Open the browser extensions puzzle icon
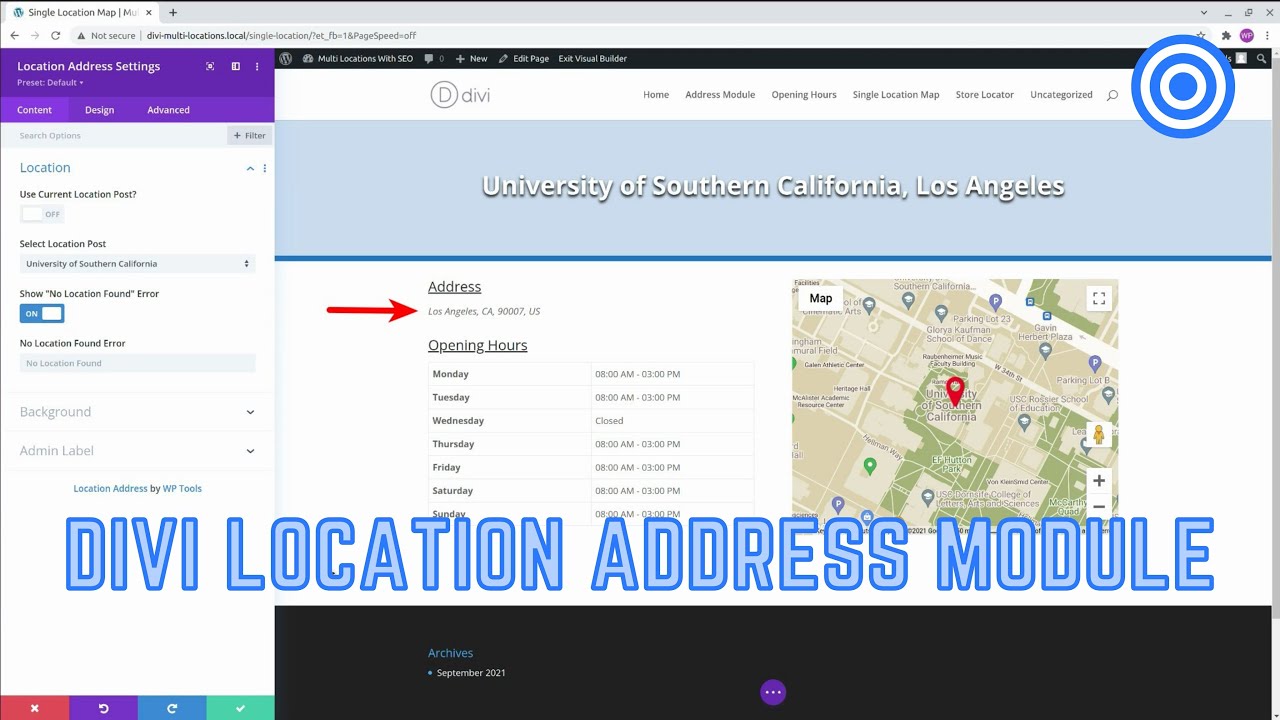The width and height of the screenshot is (1280, 720). (1226, 35)
